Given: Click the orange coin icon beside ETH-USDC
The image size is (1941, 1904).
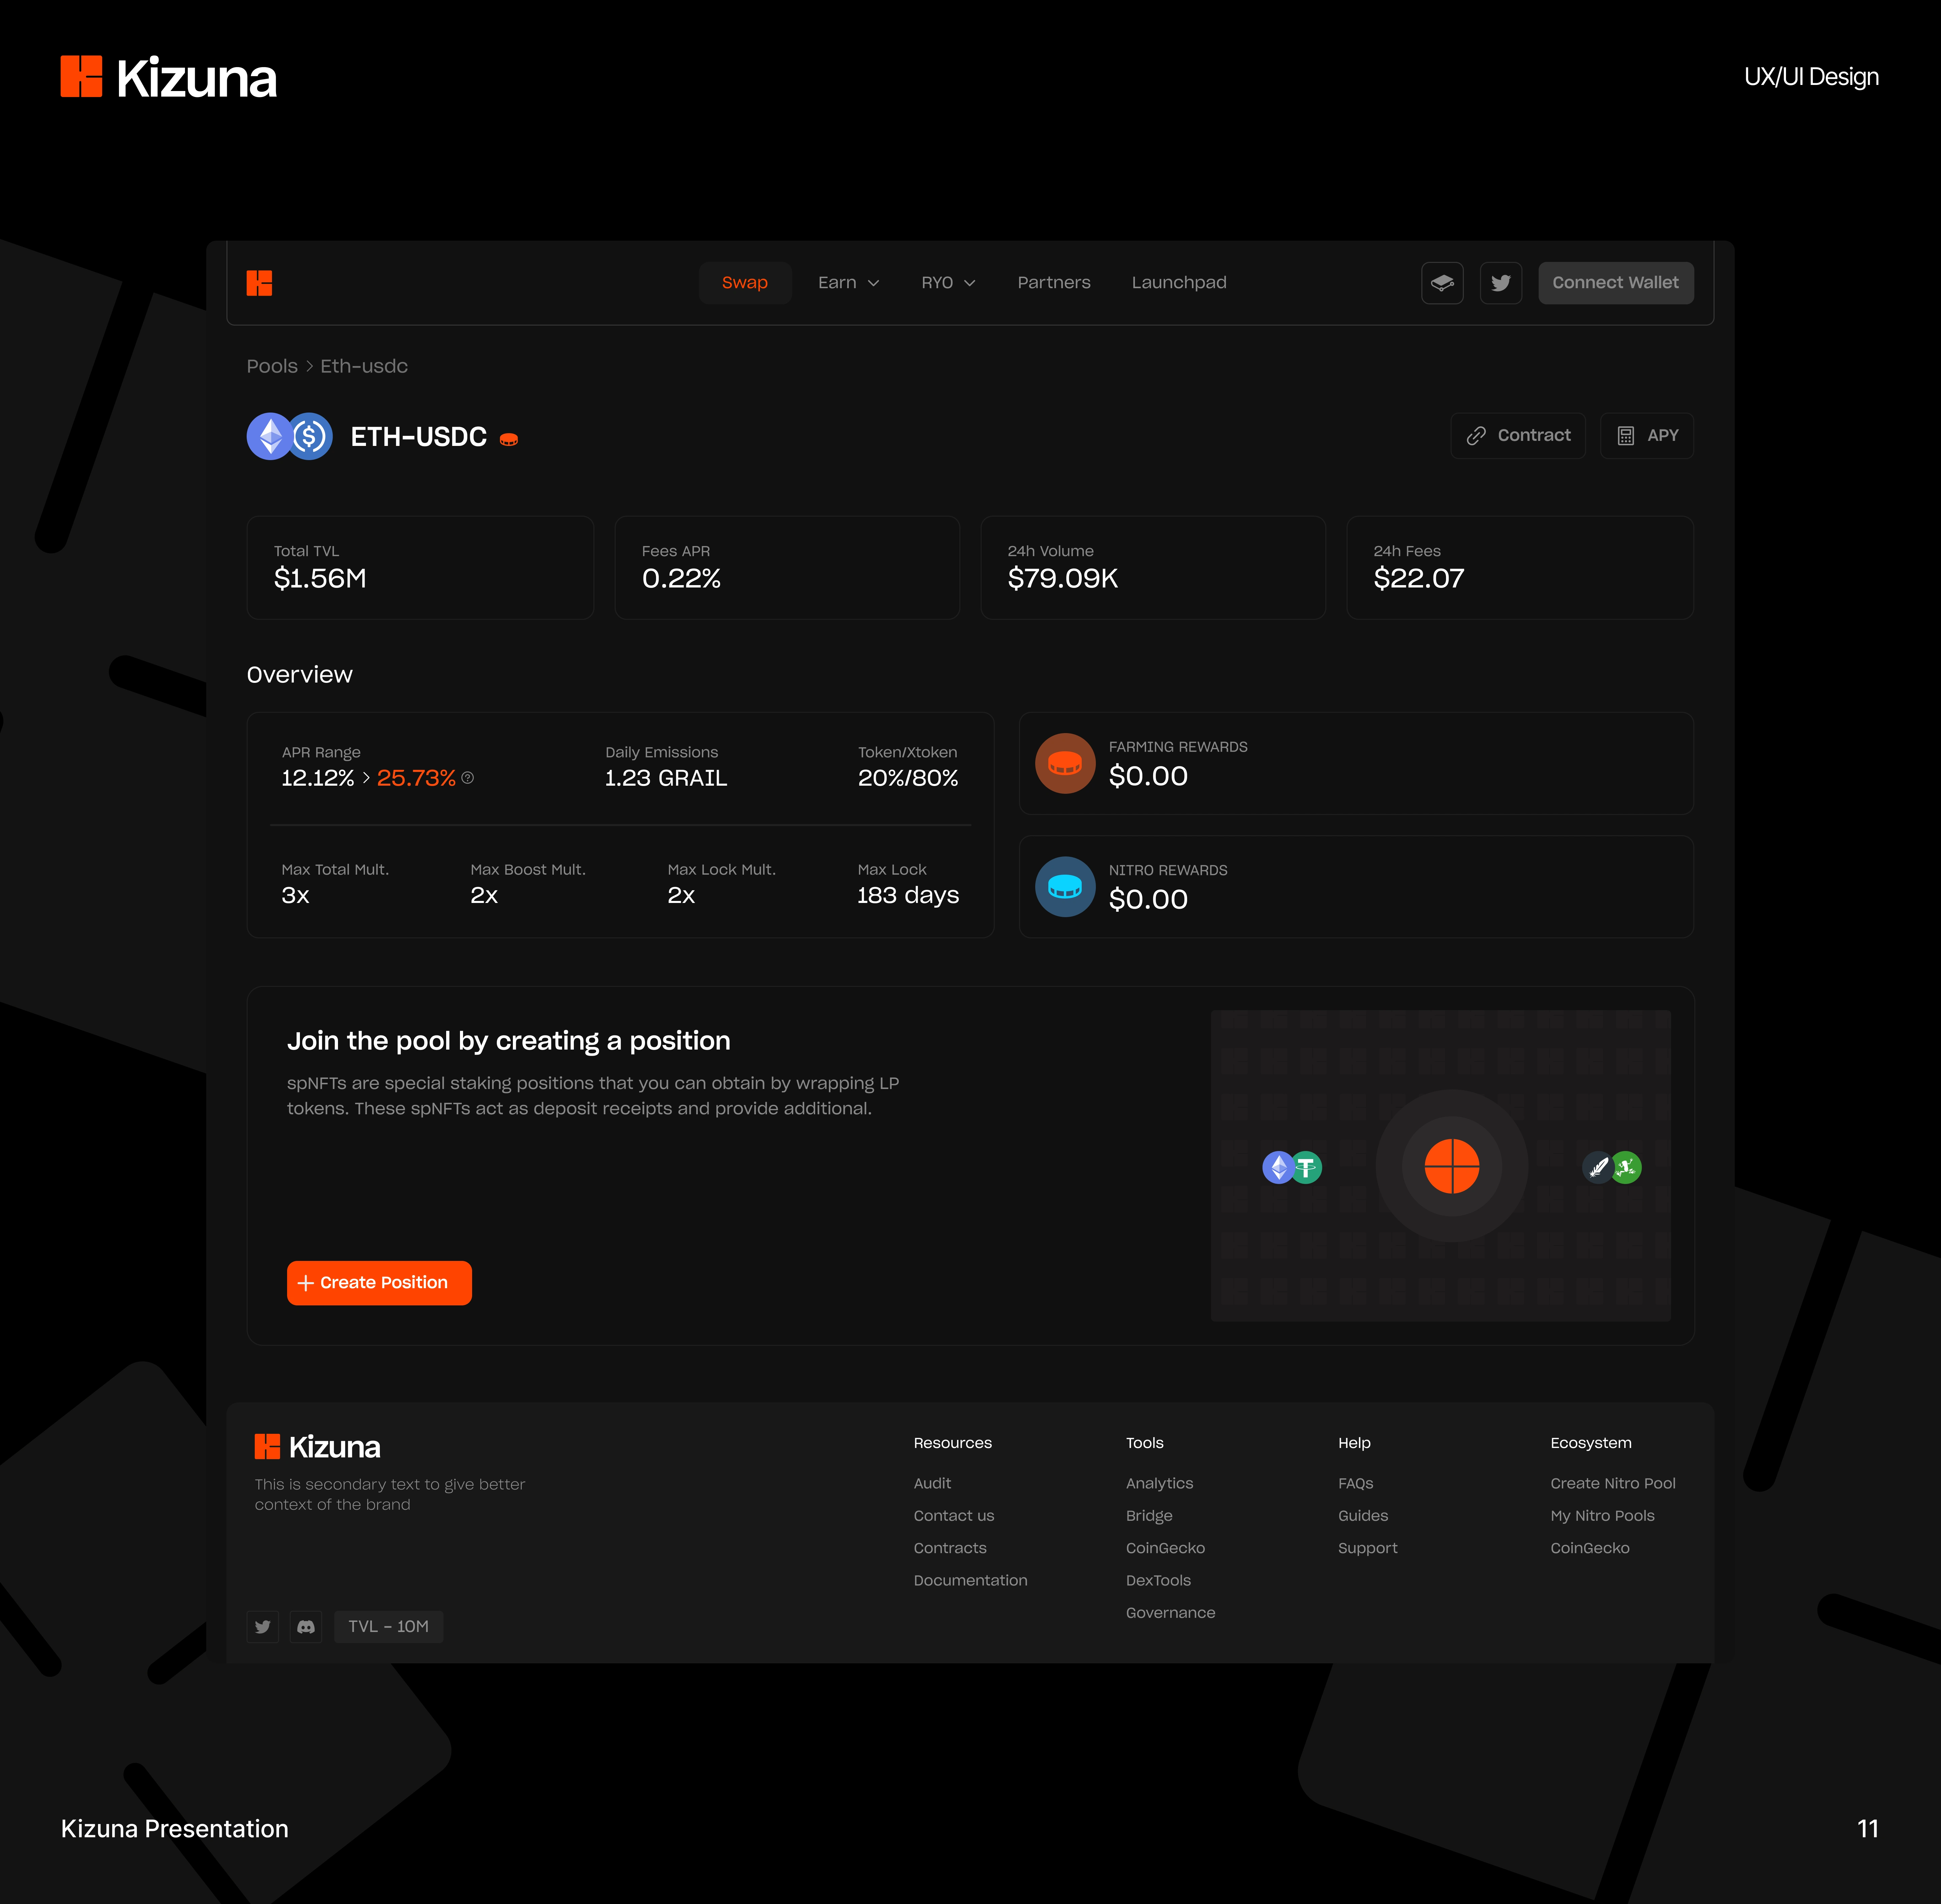Looking at the screenshot, I should 509,439.
